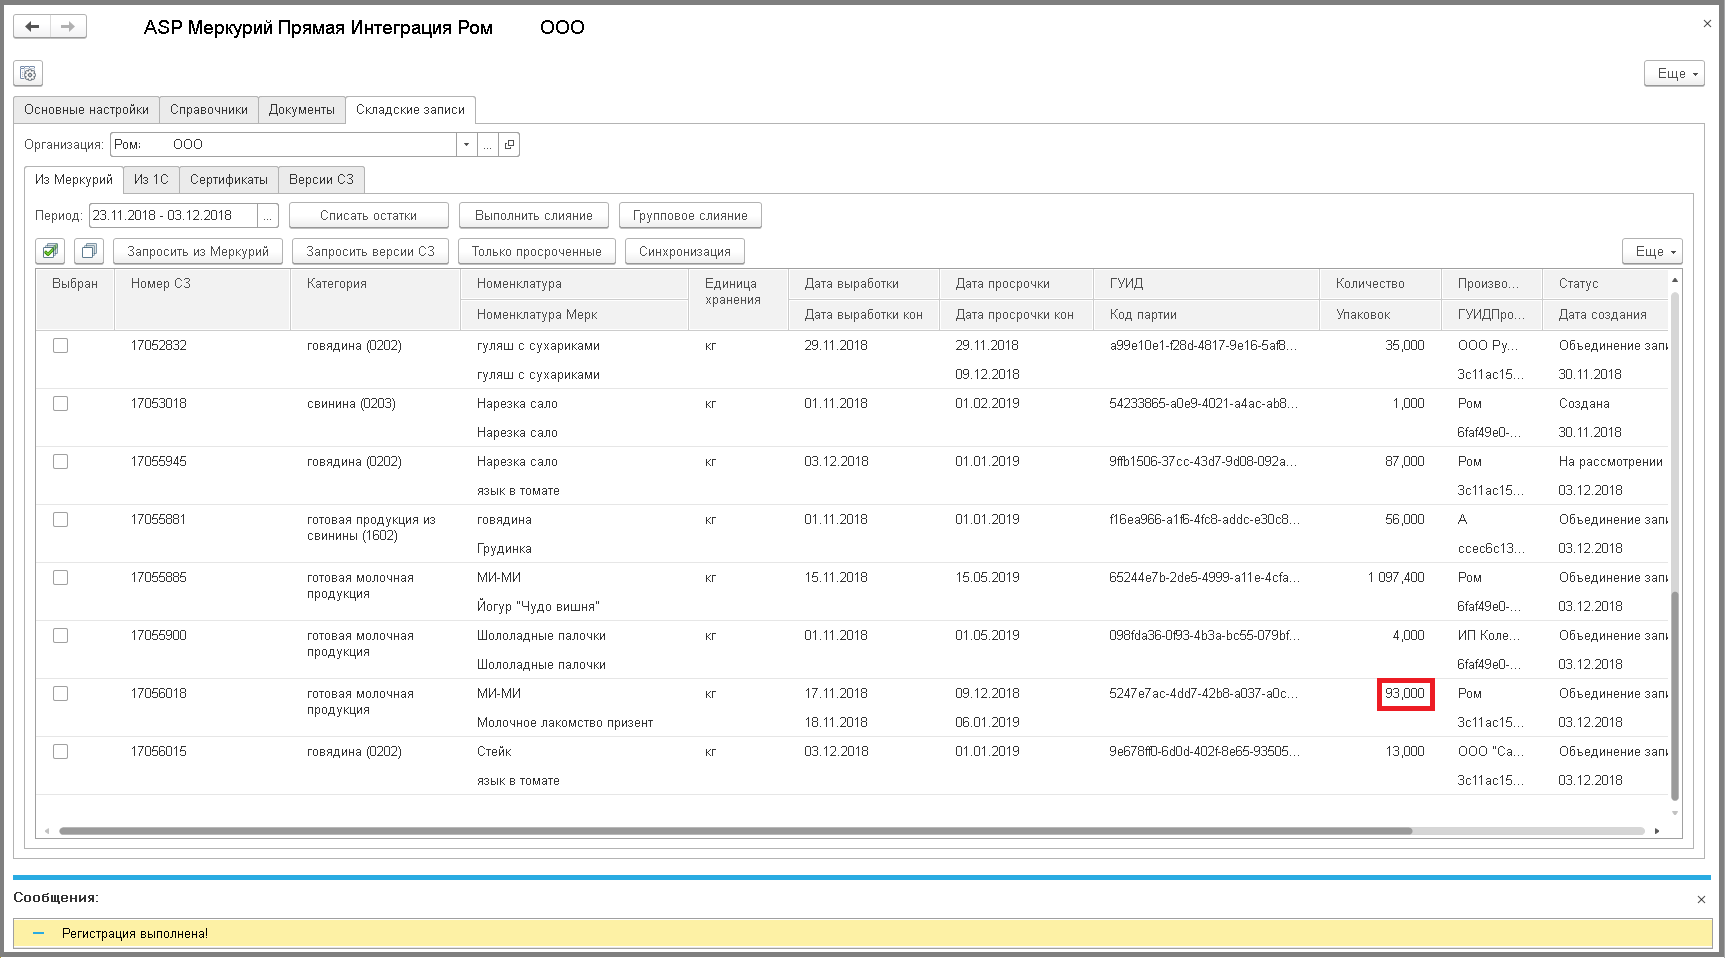Screen dimensions: 1725x958
Task: Check the box for row 17055881
Action: (x=61, y=519)
